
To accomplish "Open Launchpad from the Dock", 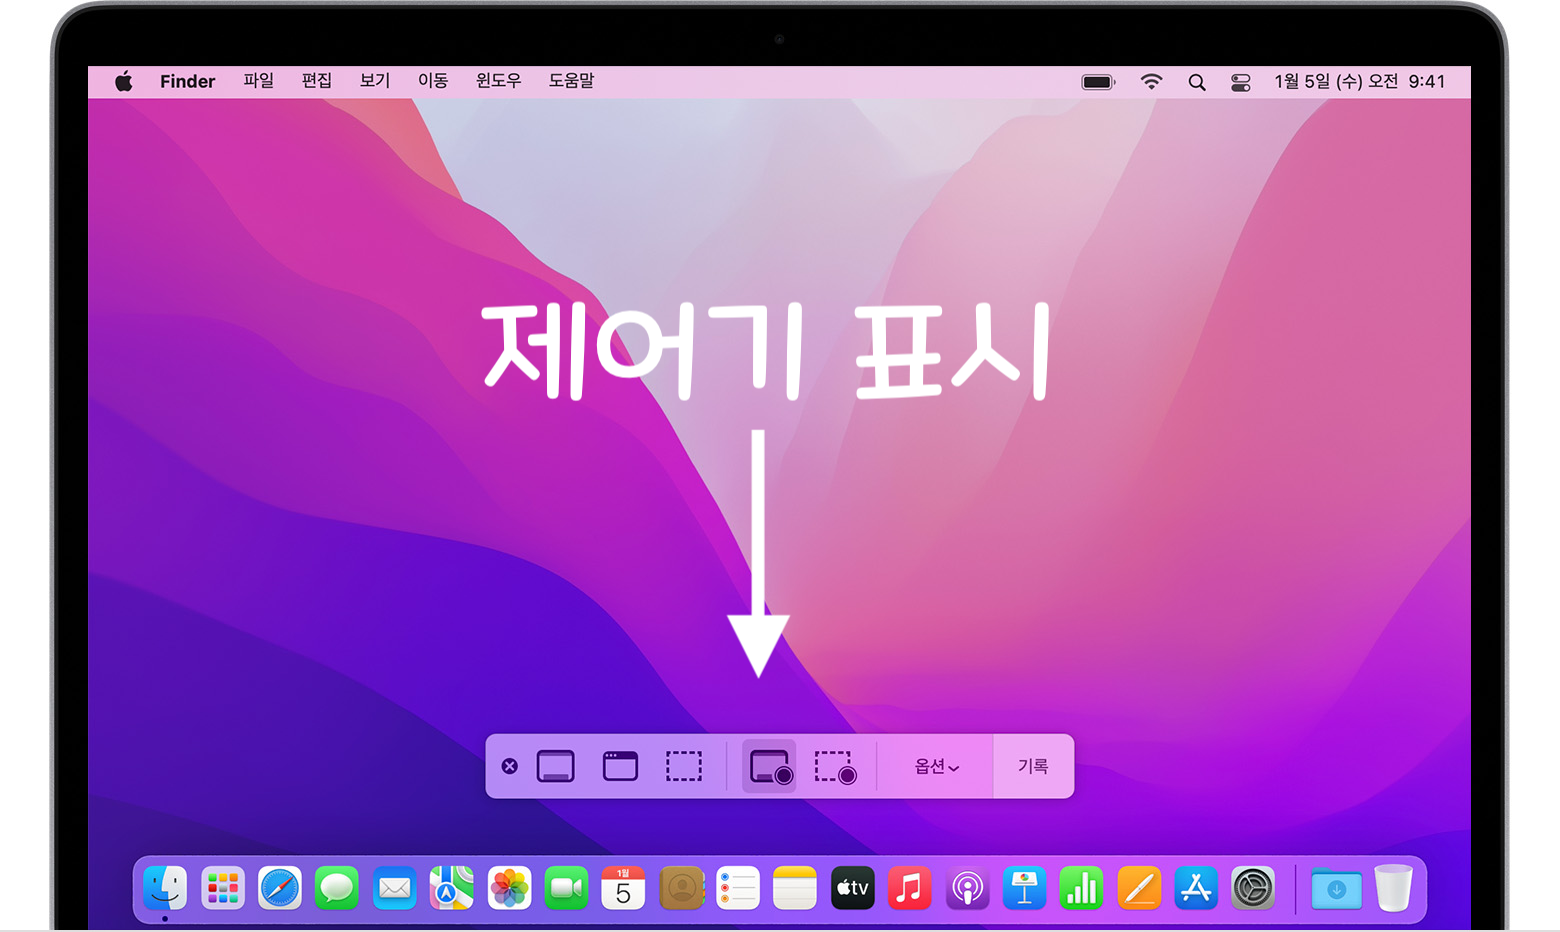I will point(223,888).
